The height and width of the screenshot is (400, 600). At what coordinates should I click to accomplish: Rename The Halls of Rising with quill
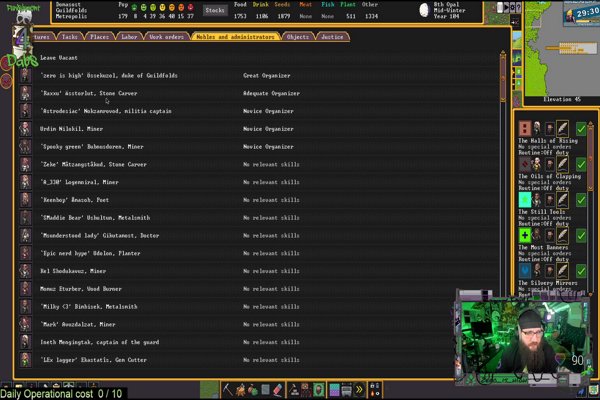(x=562, y=129)
